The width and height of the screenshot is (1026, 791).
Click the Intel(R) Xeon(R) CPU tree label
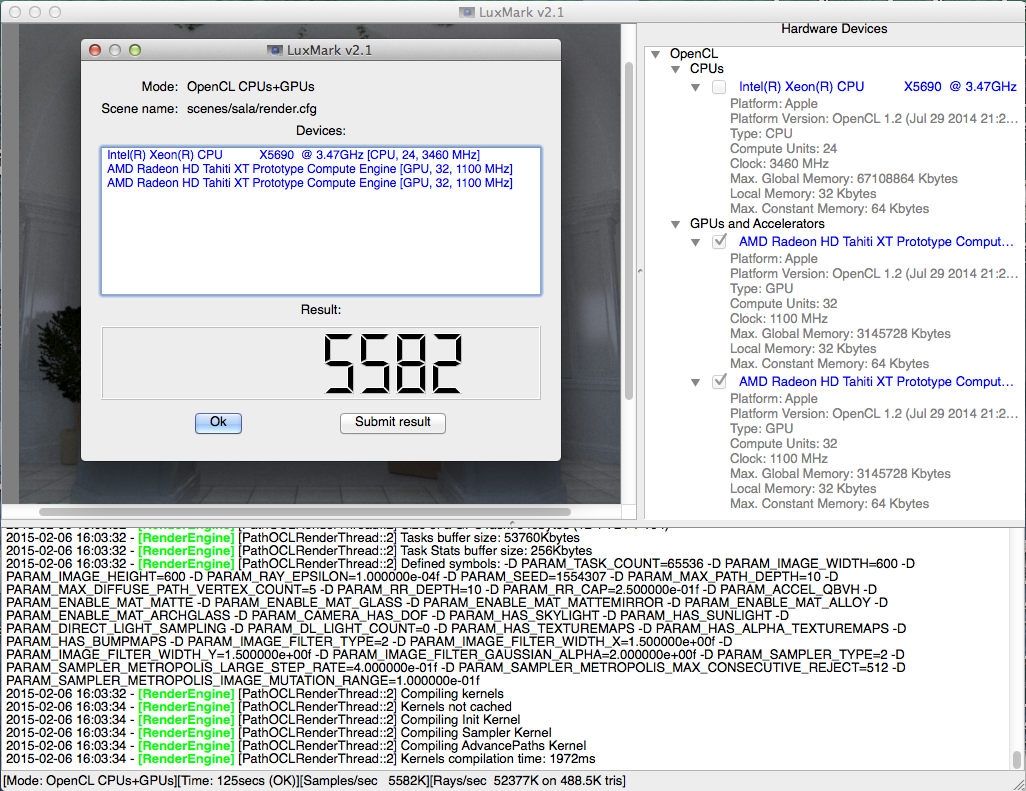[x=877, y=86]
